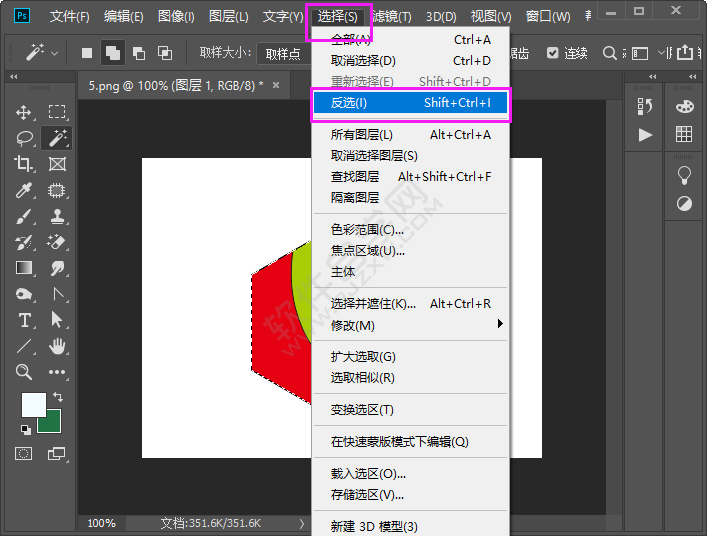707x536 pixels.
Task: Expand the collapsed toolbox double-arrow
Action: pos(14,77)
